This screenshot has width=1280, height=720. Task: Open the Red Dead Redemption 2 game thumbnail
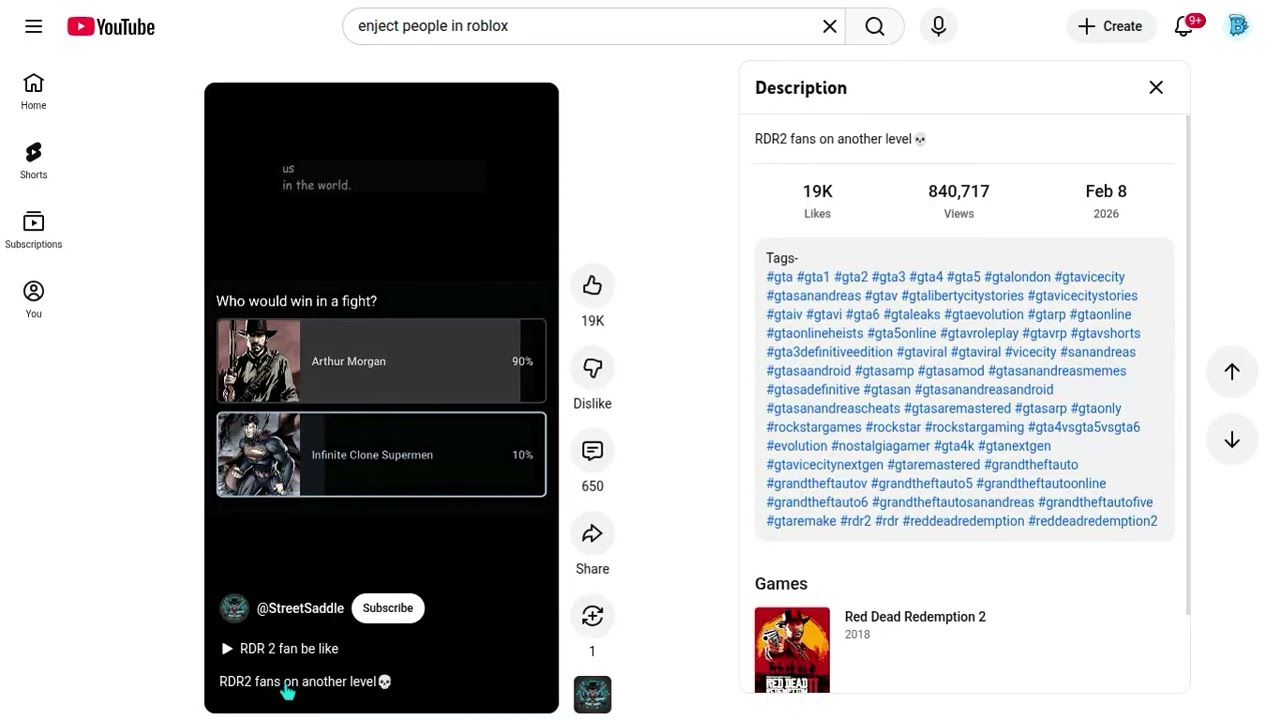coord(792,650)
